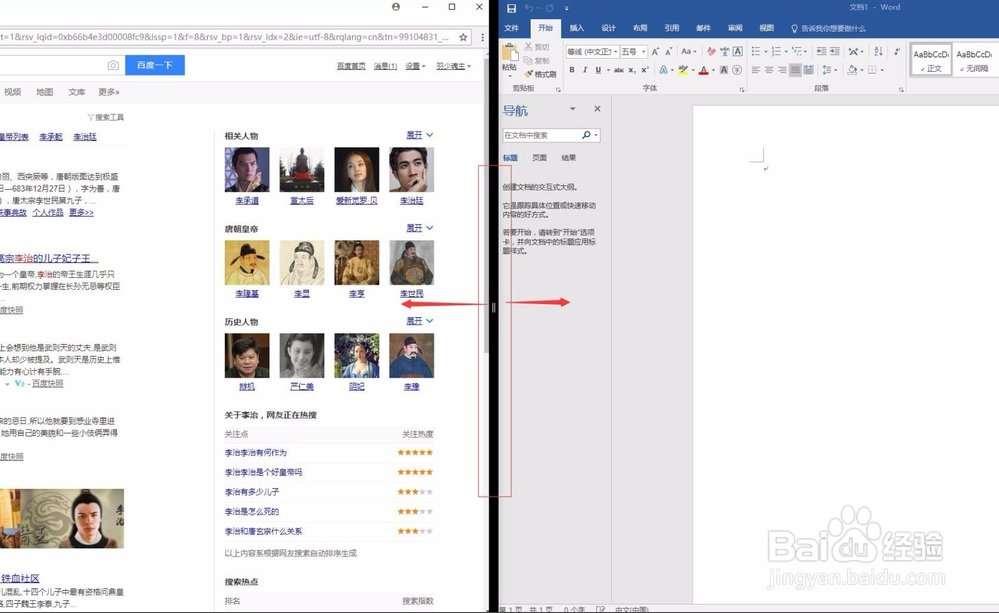Open the Chinese layout (A with arrows) tool

(854, 52)
